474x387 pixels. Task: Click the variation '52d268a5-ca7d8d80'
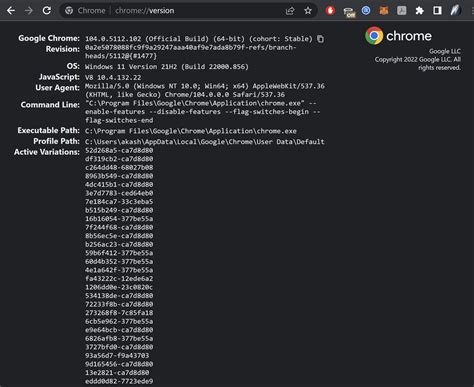pos(119,150)
